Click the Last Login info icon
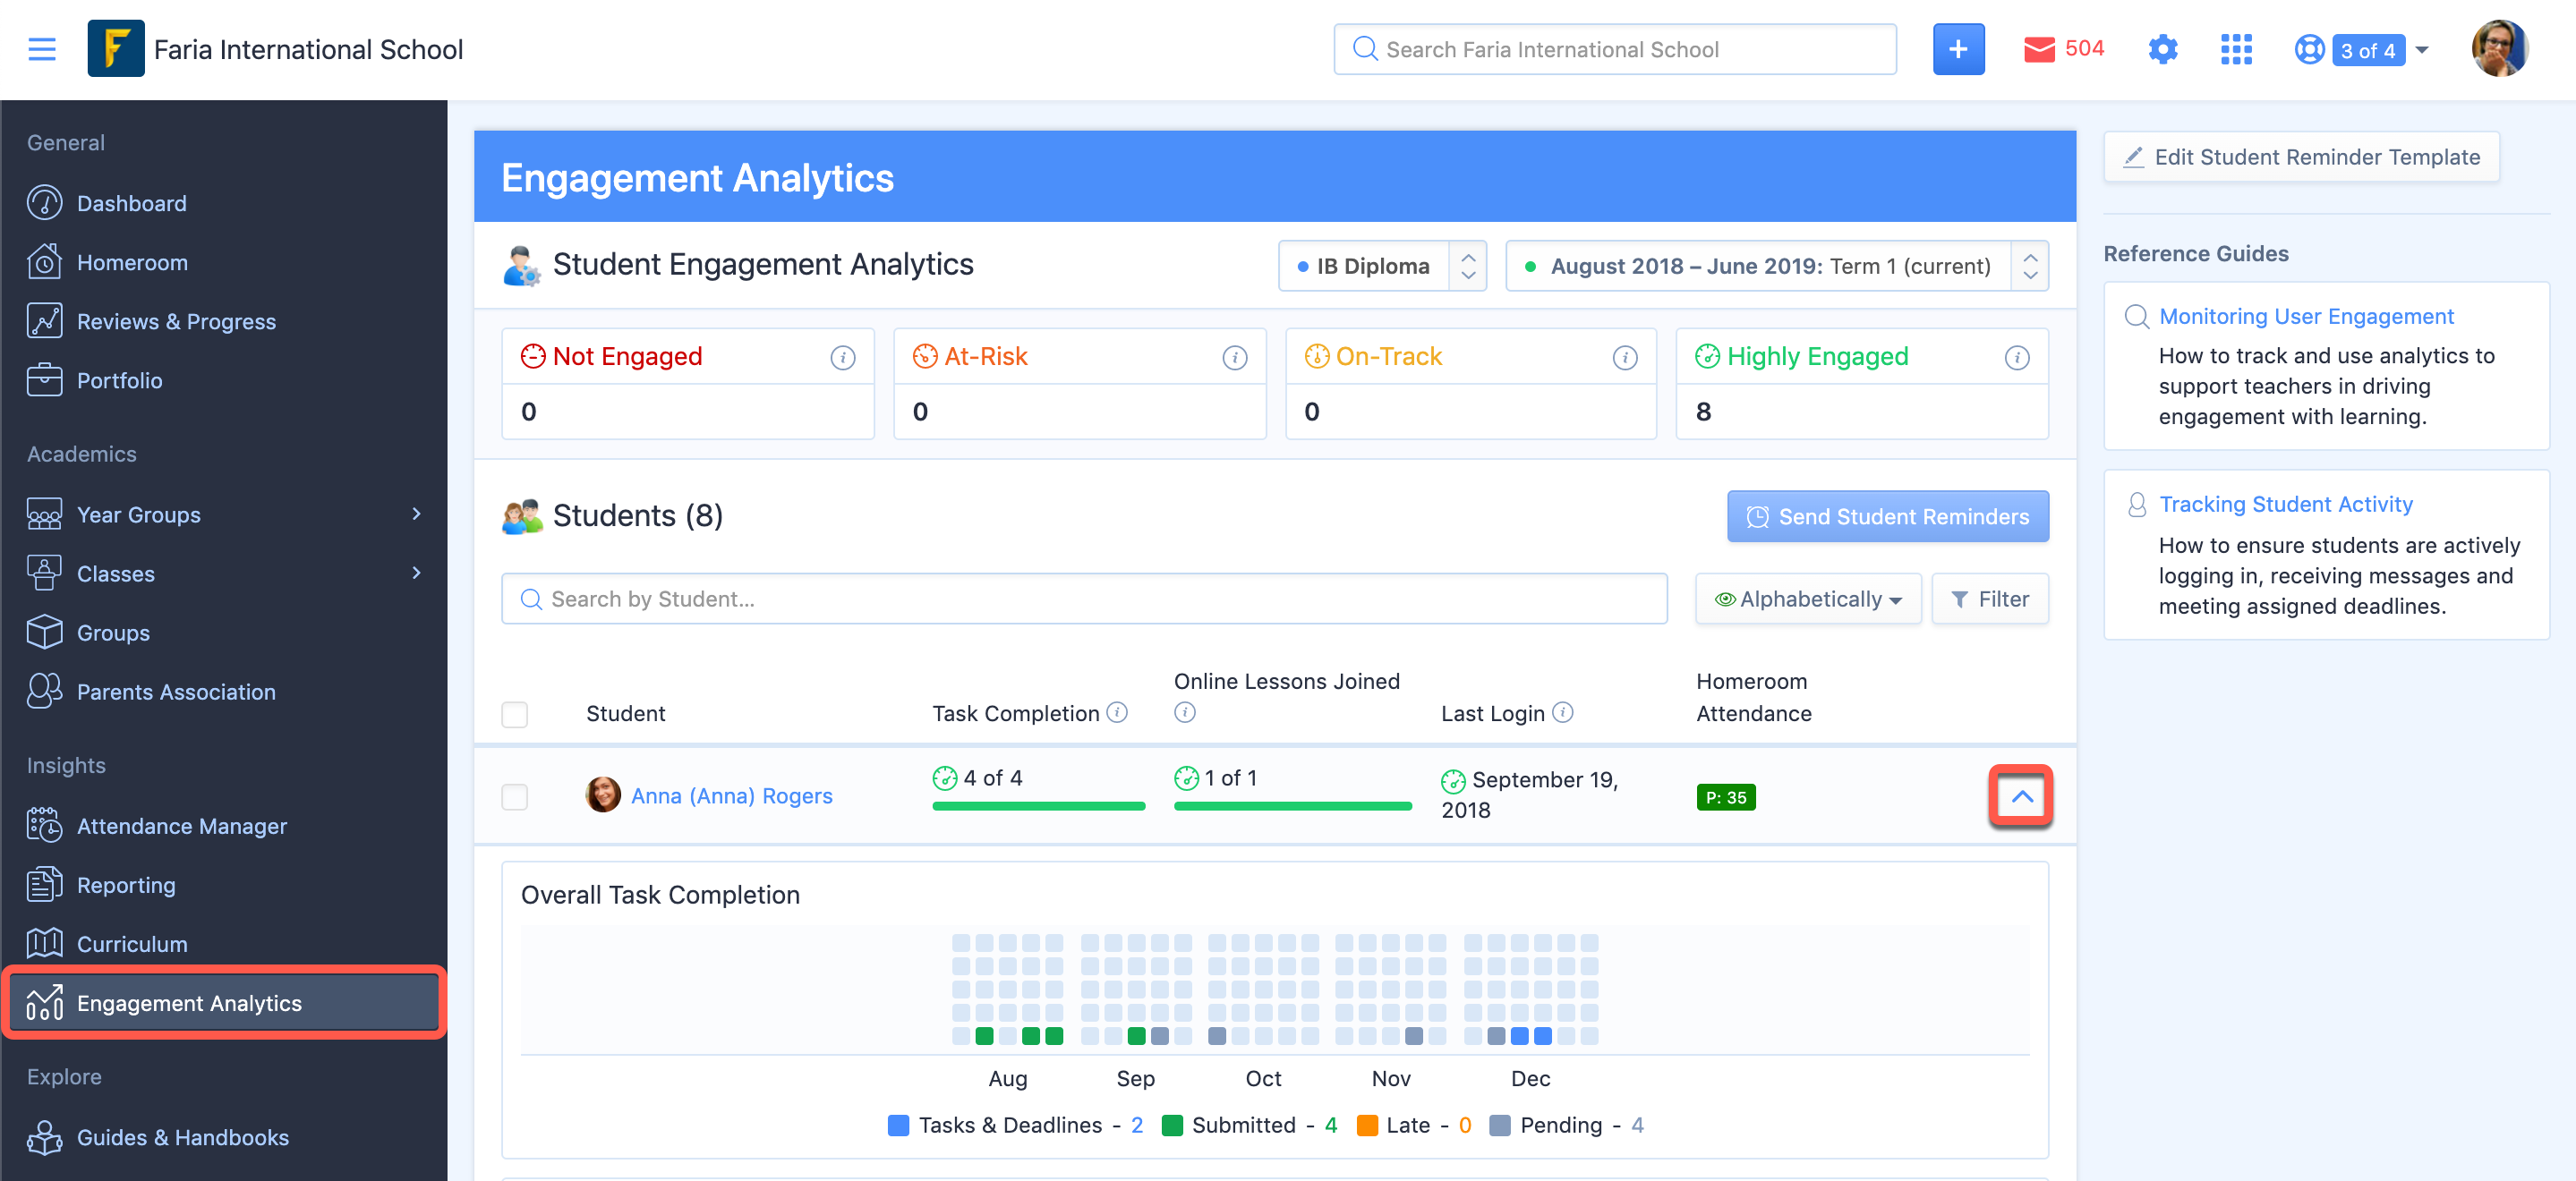 click(x=1562, y=712)
